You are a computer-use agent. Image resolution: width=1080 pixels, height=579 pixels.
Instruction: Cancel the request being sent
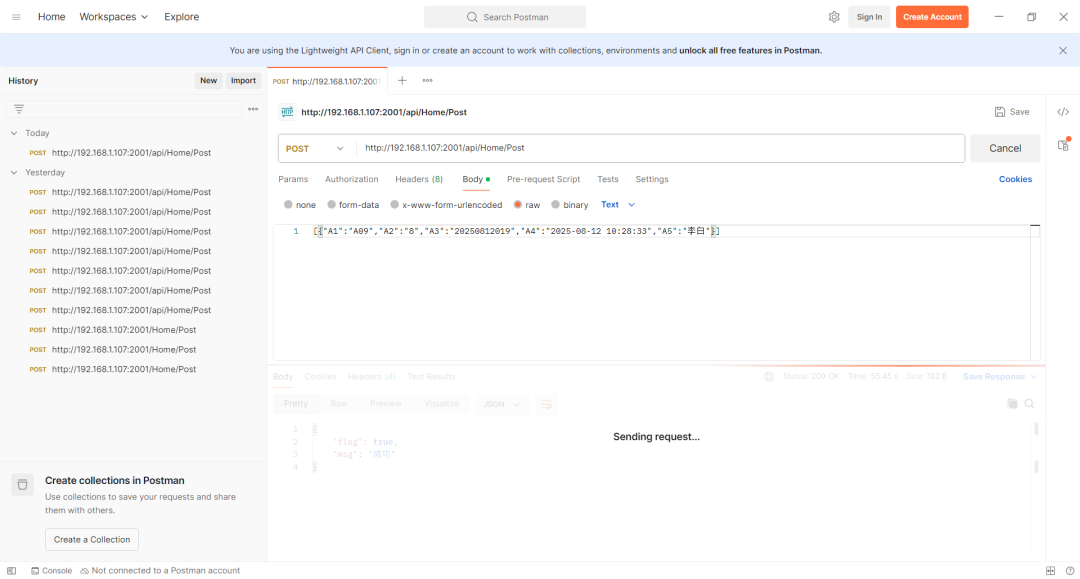click(1004, 148)
